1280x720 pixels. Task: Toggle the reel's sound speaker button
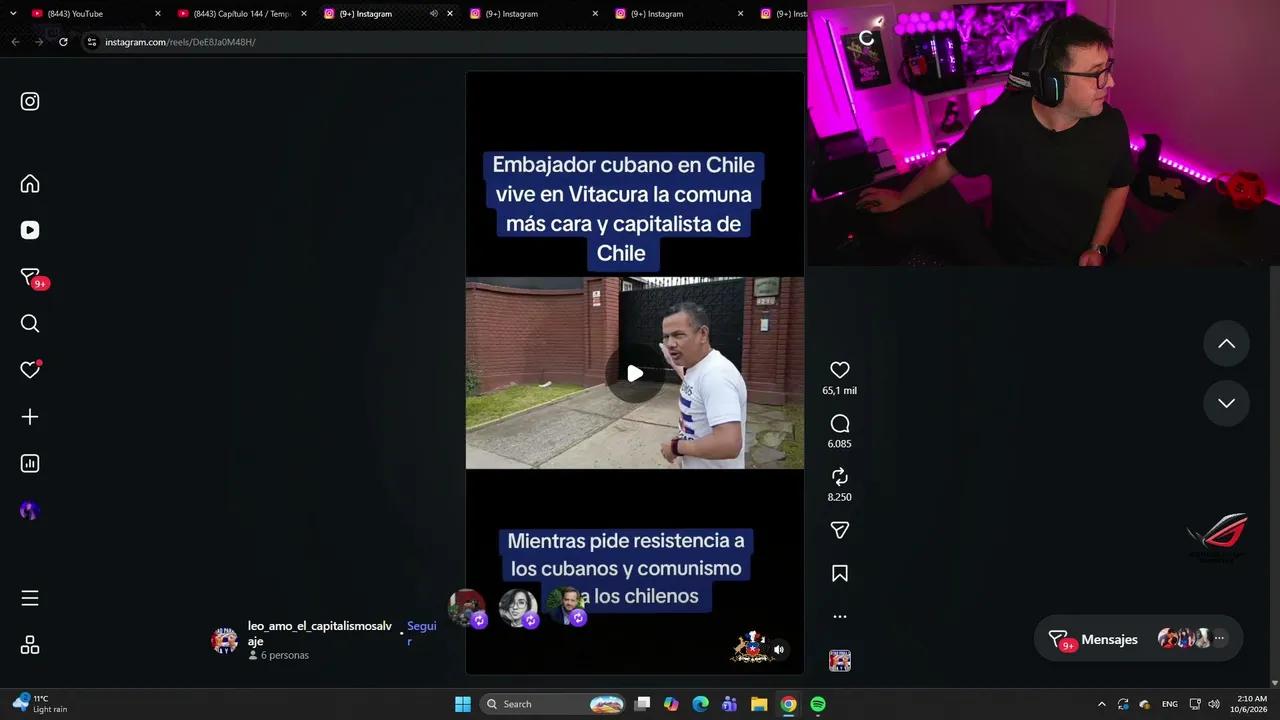(x=779, y=649)
